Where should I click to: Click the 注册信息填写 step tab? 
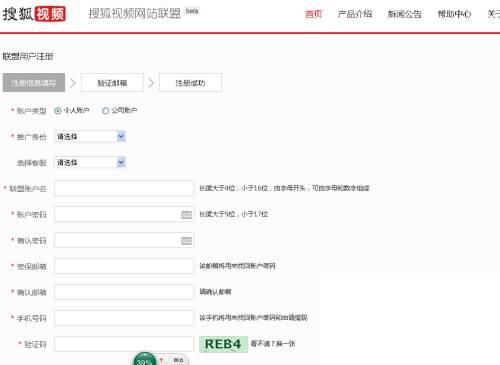coord(34,83)
